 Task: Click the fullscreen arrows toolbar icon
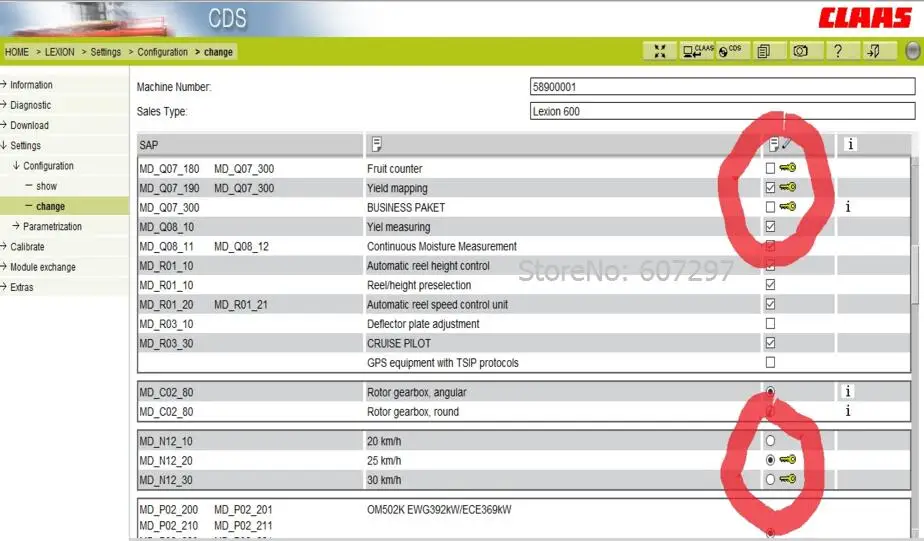coord(659,51)
